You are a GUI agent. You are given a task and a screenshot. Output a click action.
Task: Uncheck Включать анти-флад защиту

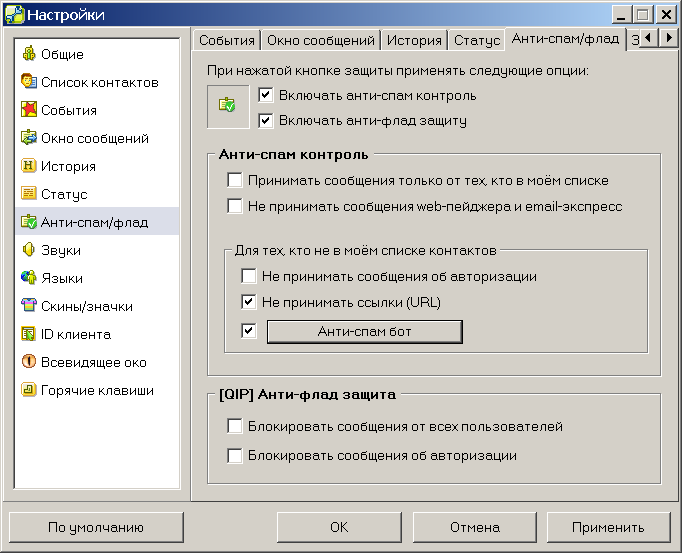pos(265,120)
